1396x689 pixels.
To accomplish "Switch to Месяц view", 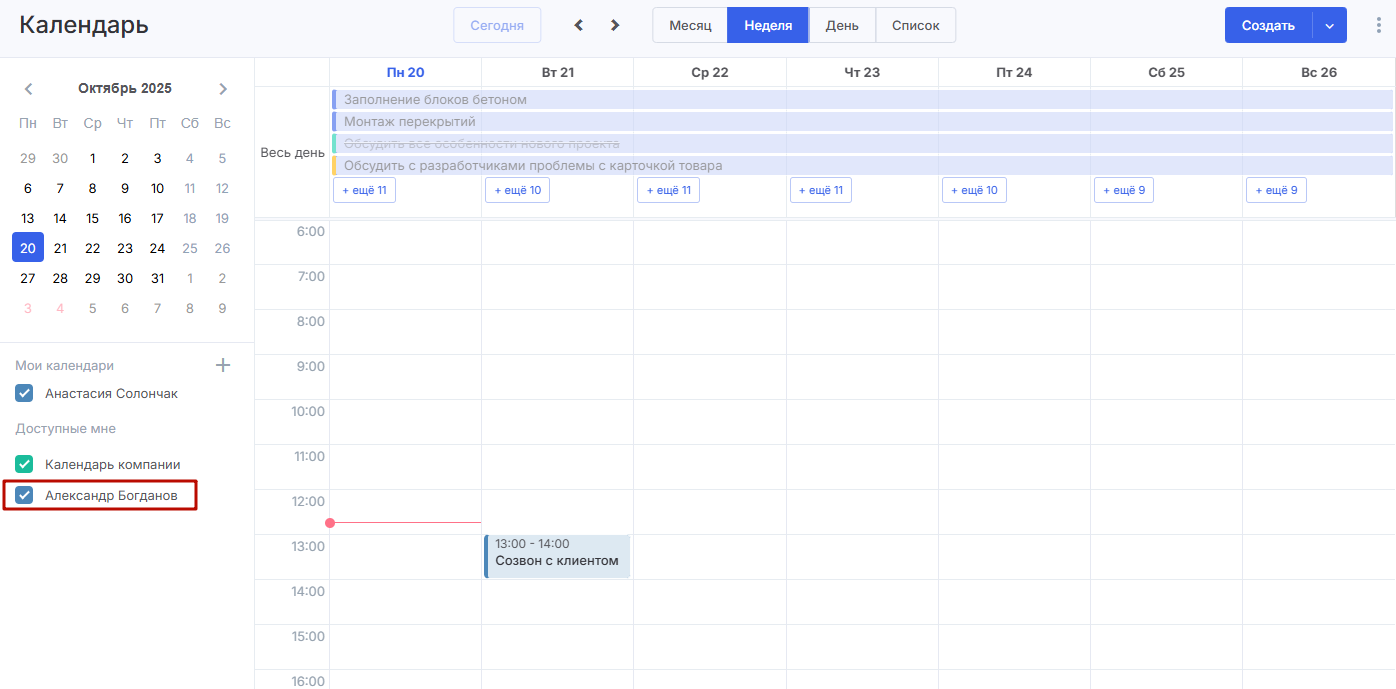I will click(690, 26).
